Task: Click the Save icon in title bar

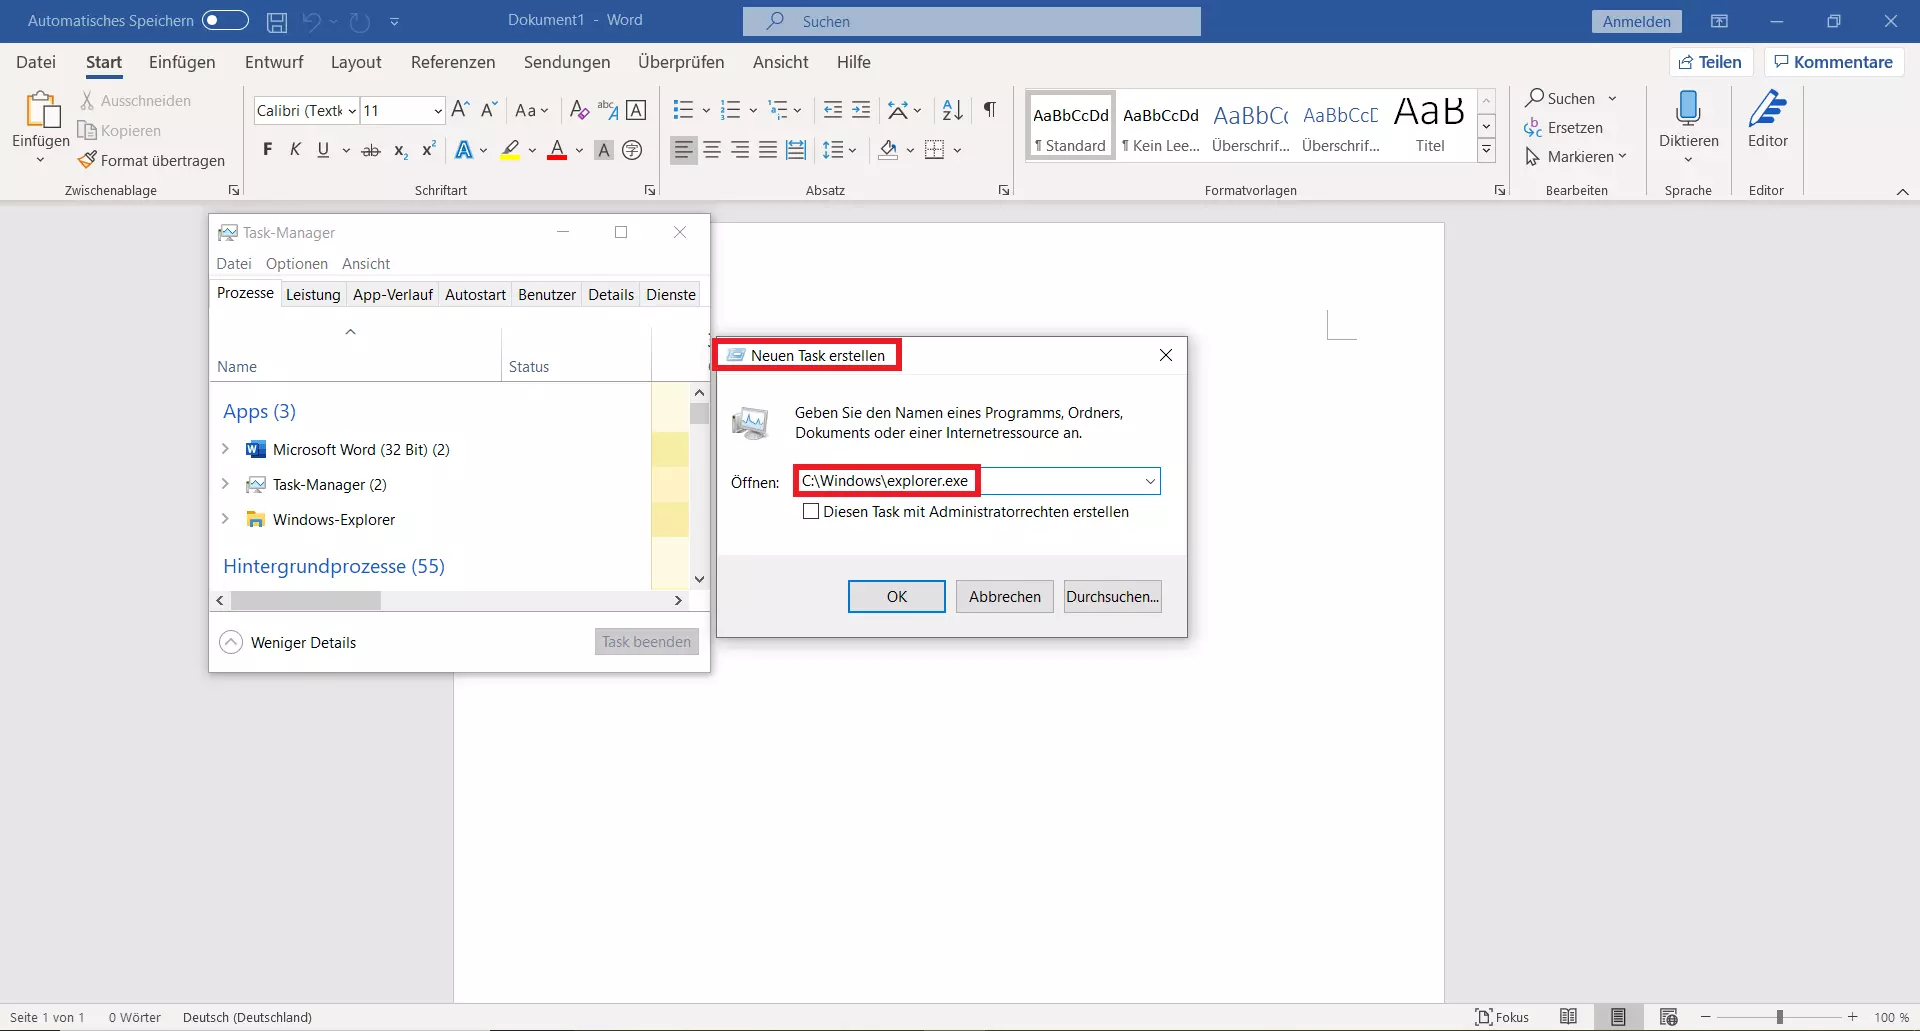Action: click(x=277, y=21)
